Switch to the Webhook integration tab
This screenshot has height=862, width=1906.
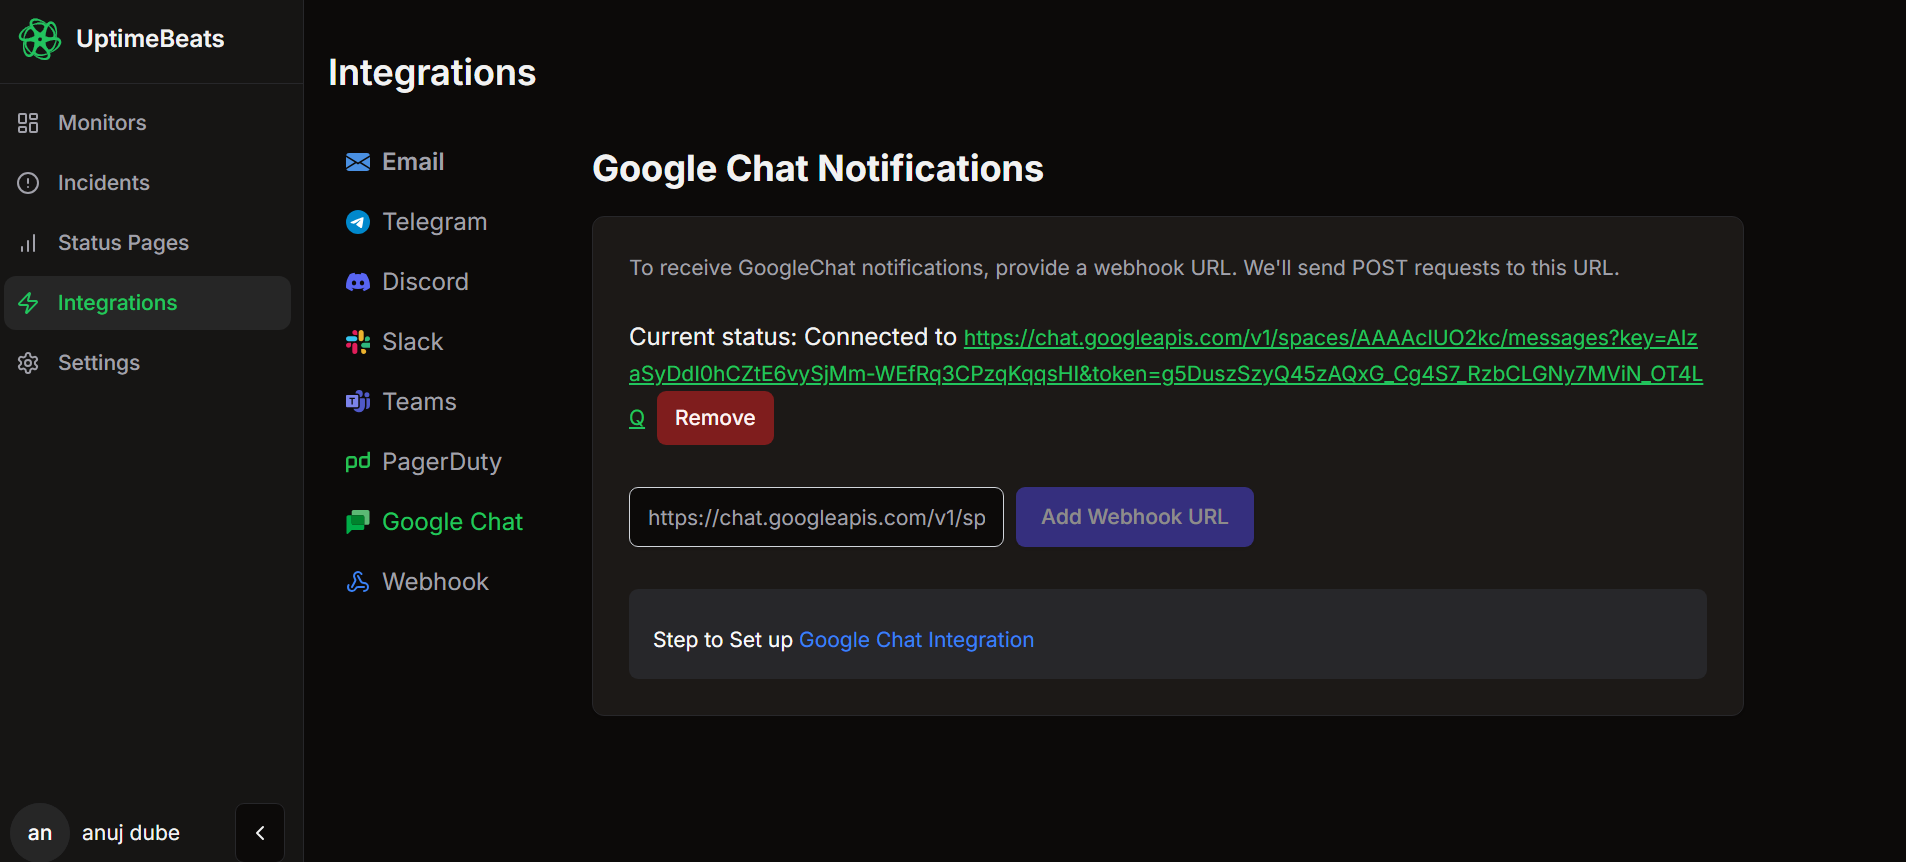pos(434,582)
